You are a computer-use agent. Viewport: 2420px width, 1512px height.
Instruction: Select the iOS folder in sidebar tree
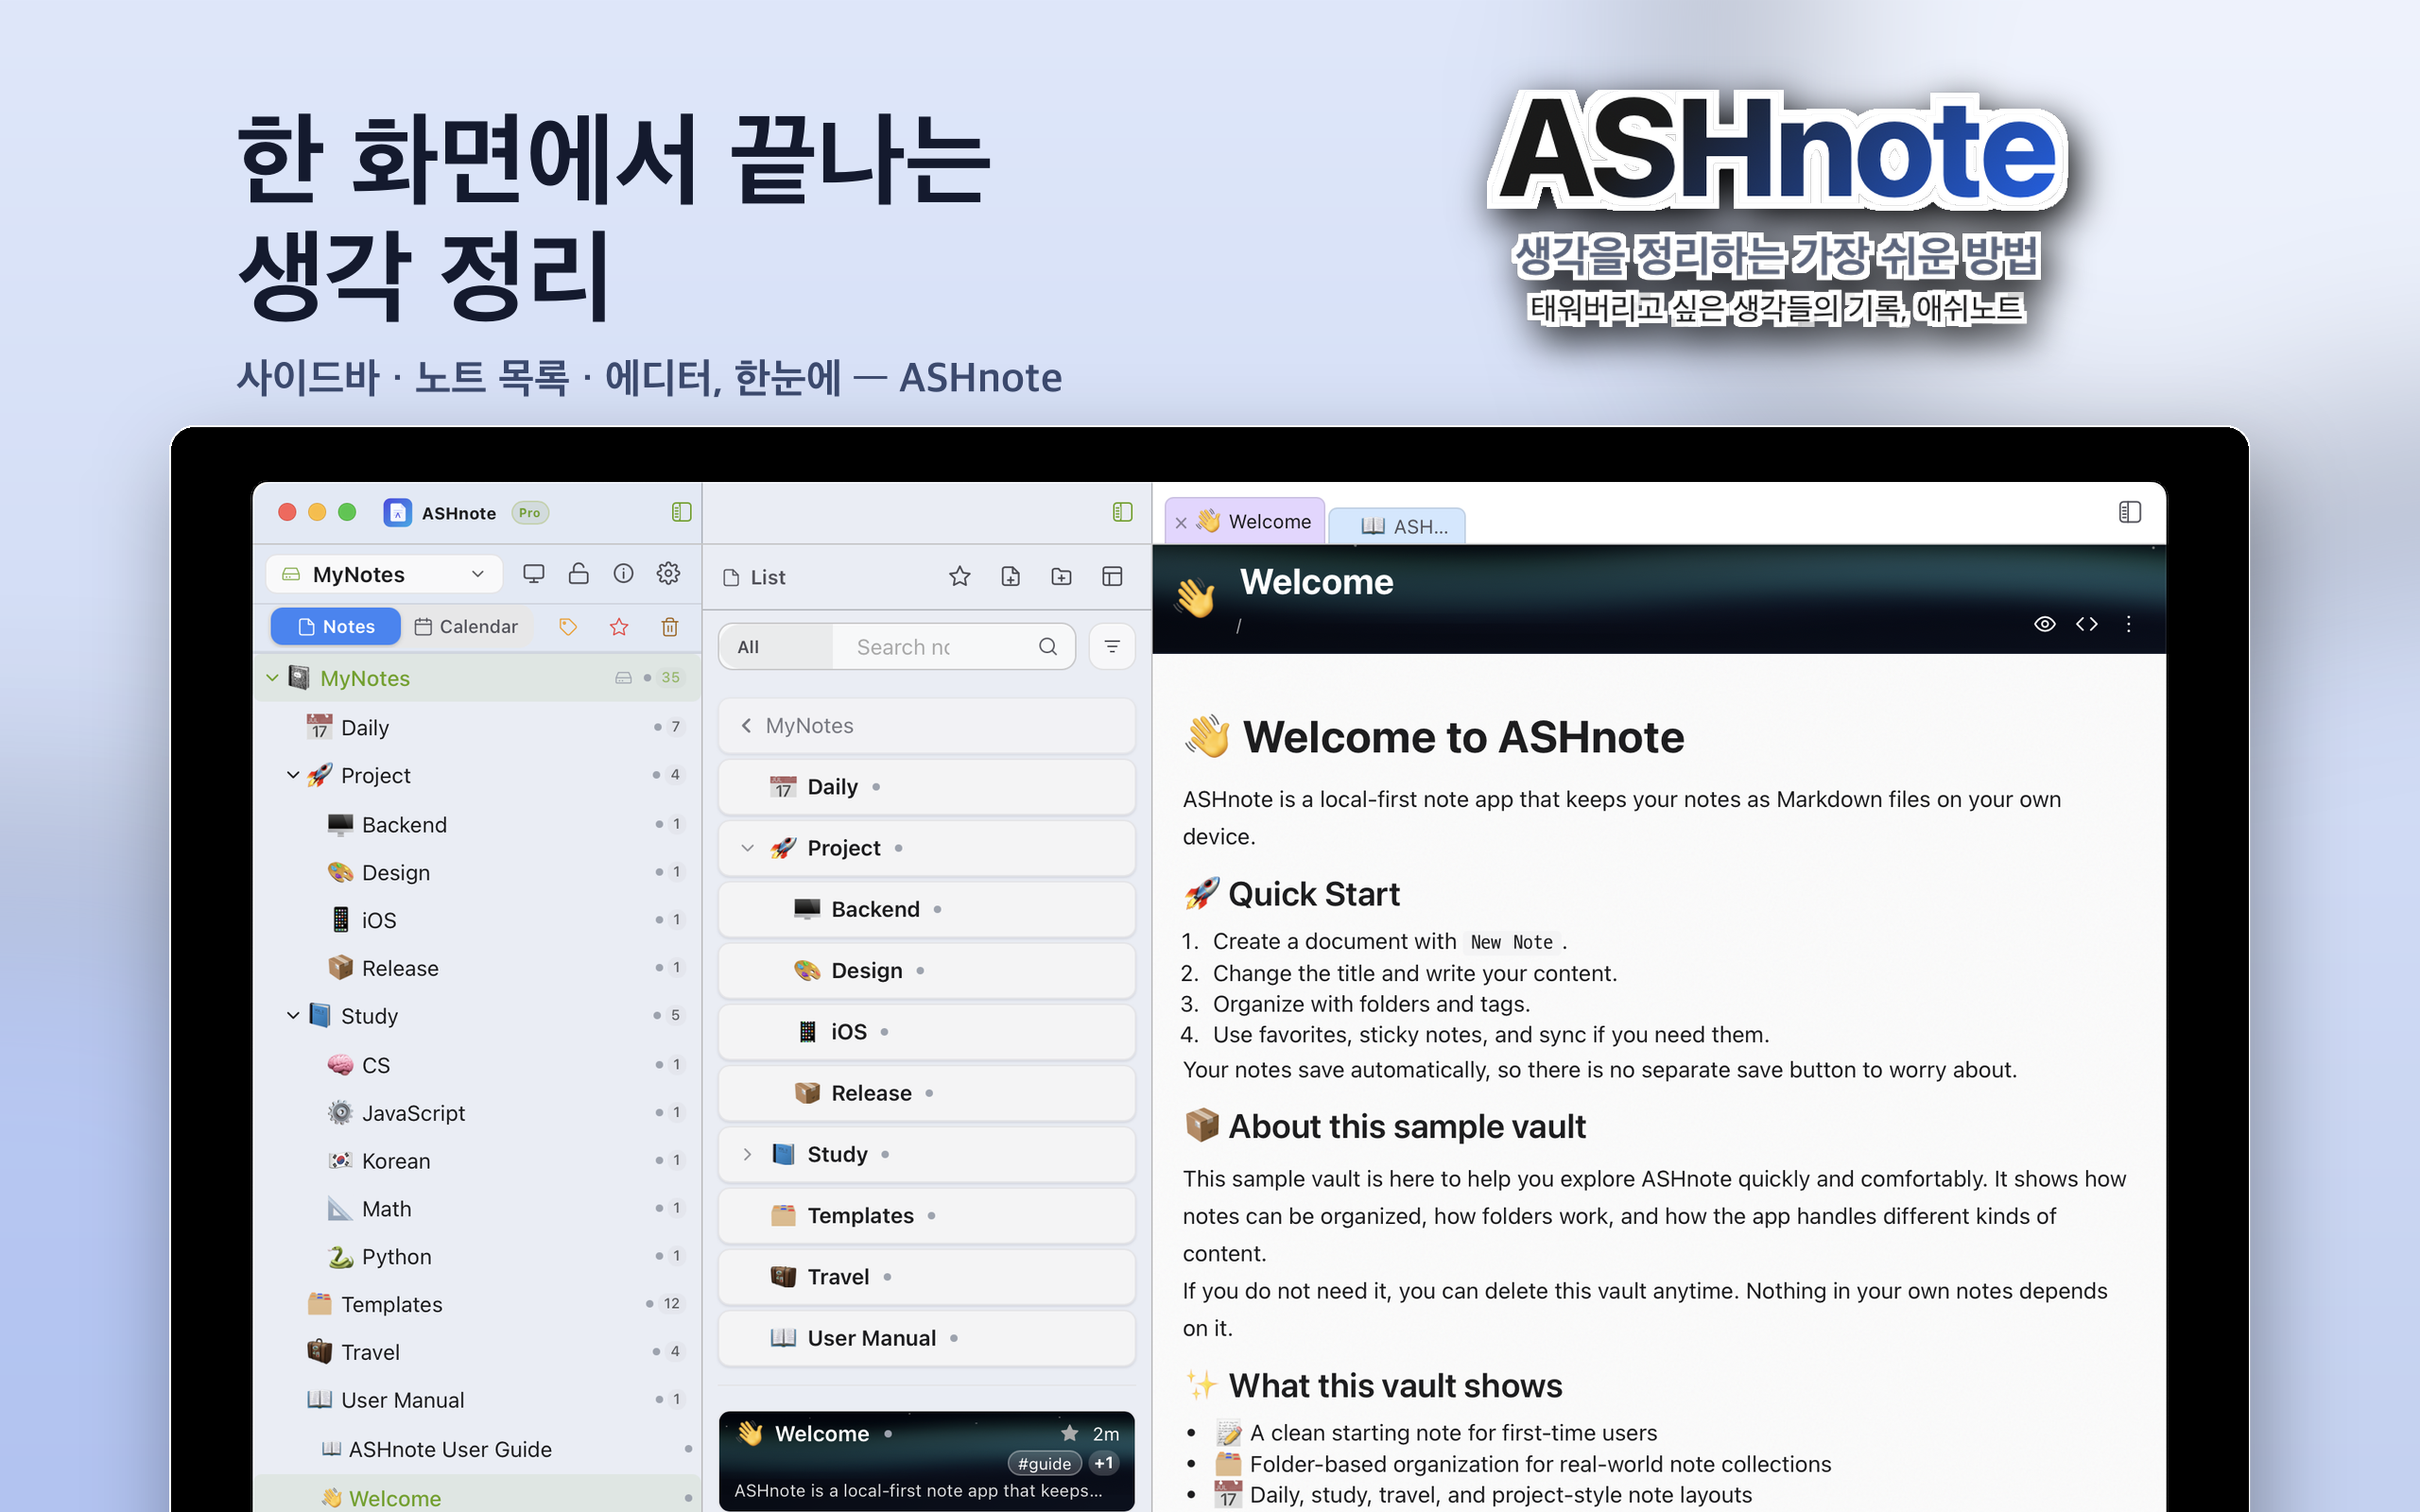point(478,920)
